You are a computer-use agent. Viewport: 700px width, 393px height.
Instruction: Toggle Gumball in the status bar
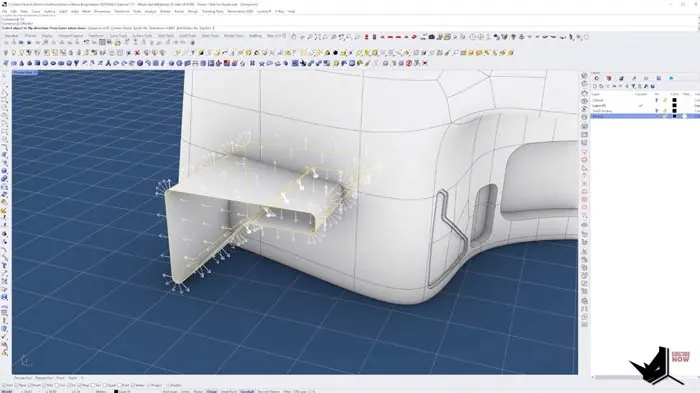pyautogui.click(x=247, y=391)
